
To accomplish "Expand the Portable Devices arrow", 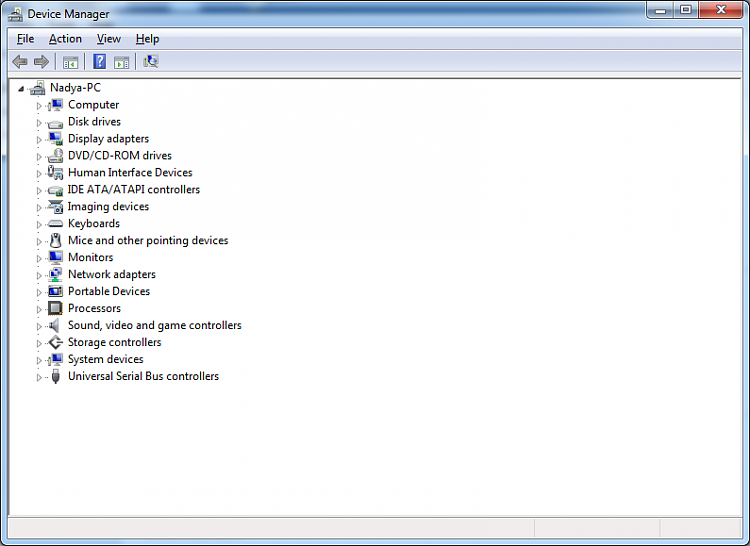I will [x=39, y=292].
